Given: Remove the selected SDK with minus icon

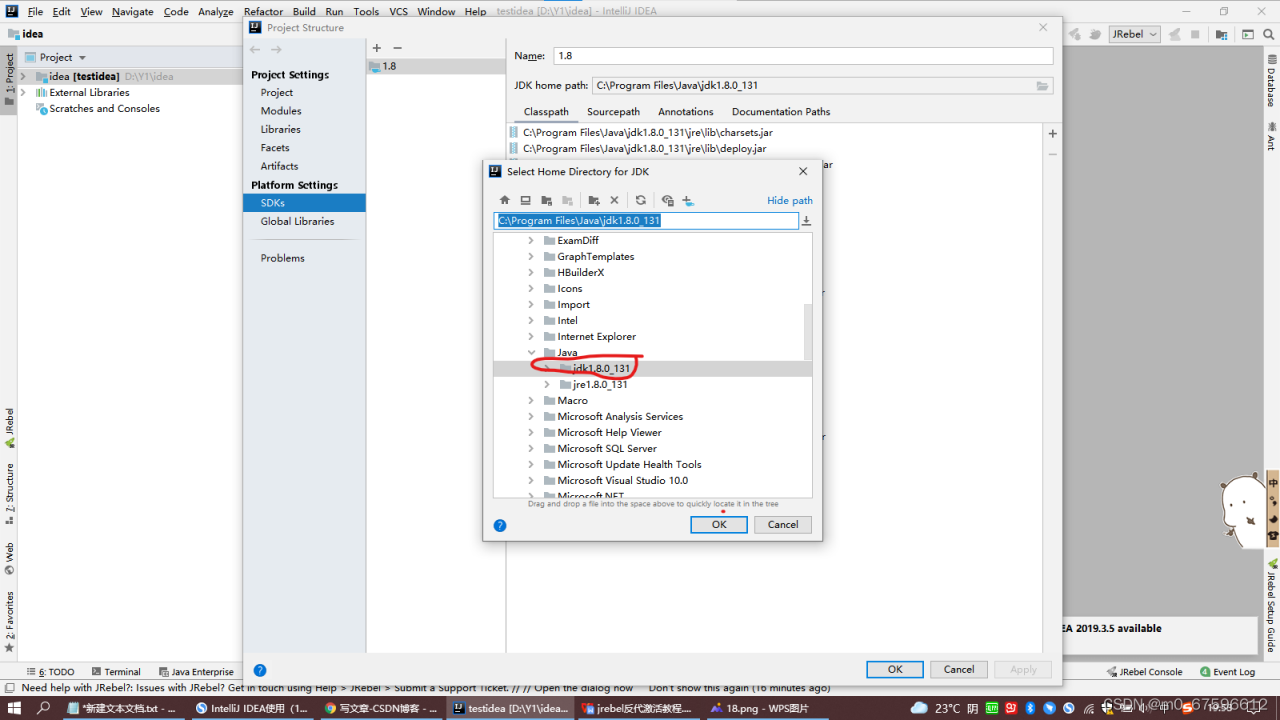Looking at the screenshot, I should pyautogui.click(x=397, y=48).
